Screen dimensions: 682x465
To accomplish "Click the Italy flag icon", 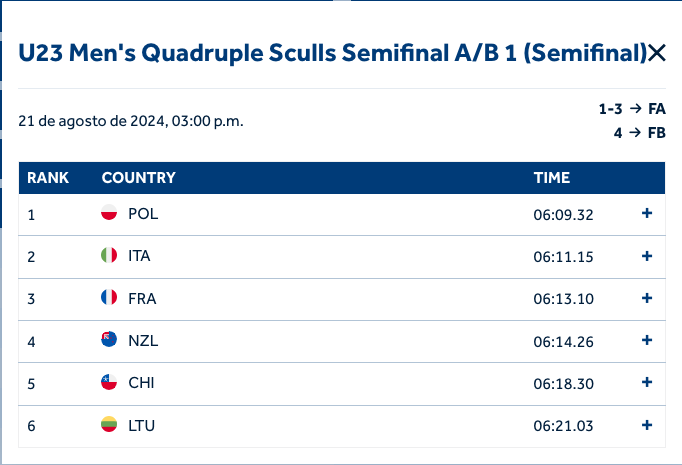I will click(x=110, y=256).
